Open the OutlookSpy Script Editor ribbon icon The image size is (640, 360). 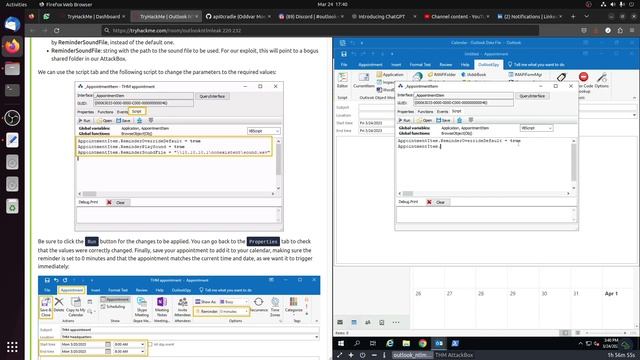tap(342, 80)
